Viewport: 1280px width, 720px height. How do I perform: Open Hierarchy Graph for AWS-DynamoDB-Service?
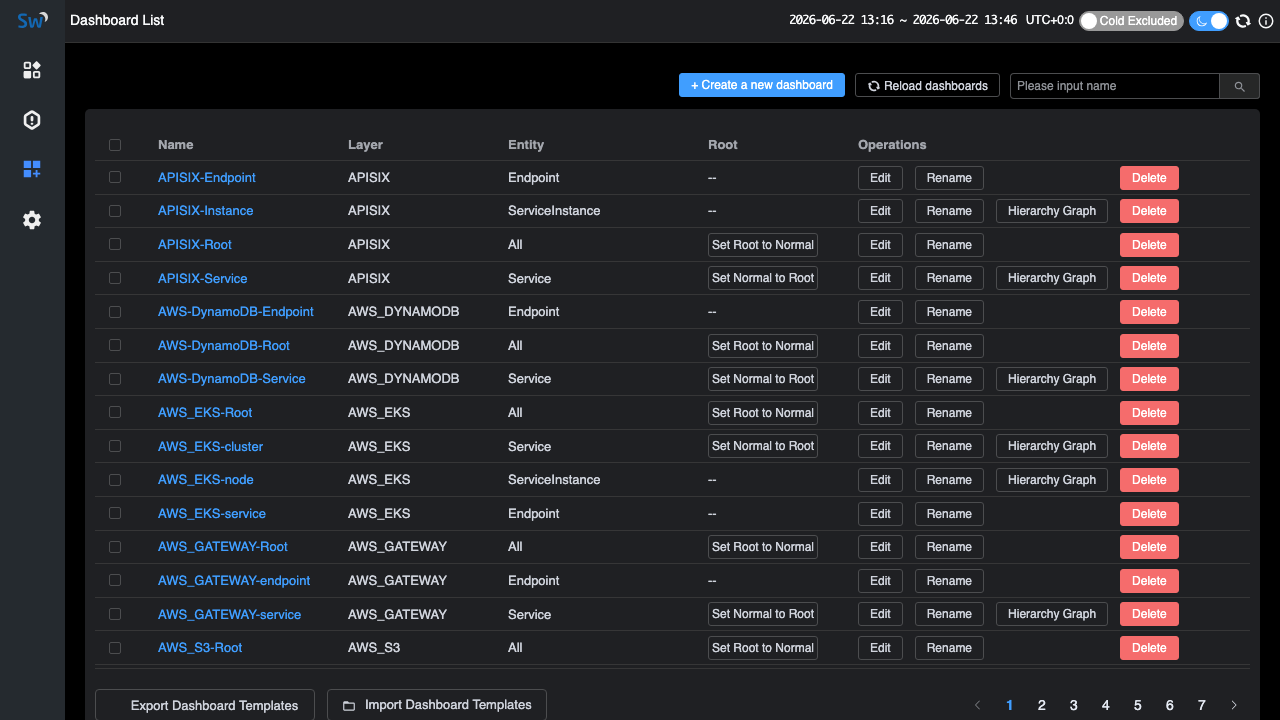pos(1052,379)
